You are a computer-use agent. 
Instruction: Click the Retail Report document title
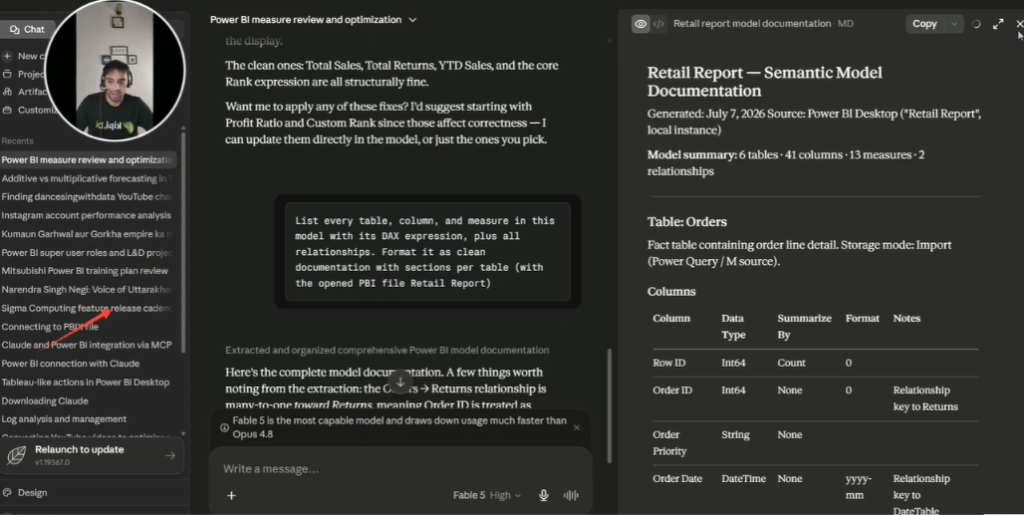(765, 82)
